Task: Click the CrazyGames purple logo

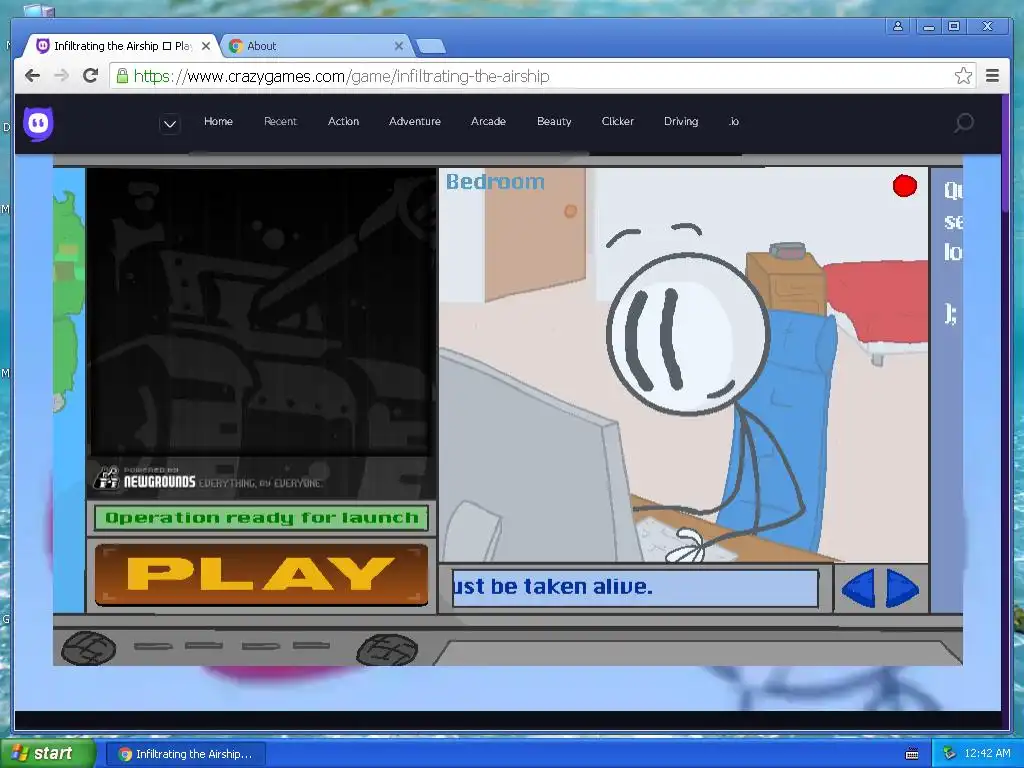Action: tap(39, 123)
